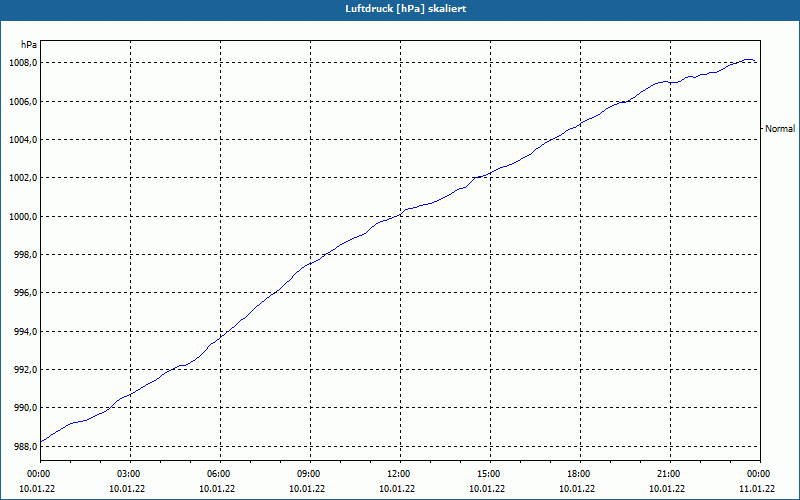Click the '06:00' time axis label
800x500 pixels.
(220, 474)
